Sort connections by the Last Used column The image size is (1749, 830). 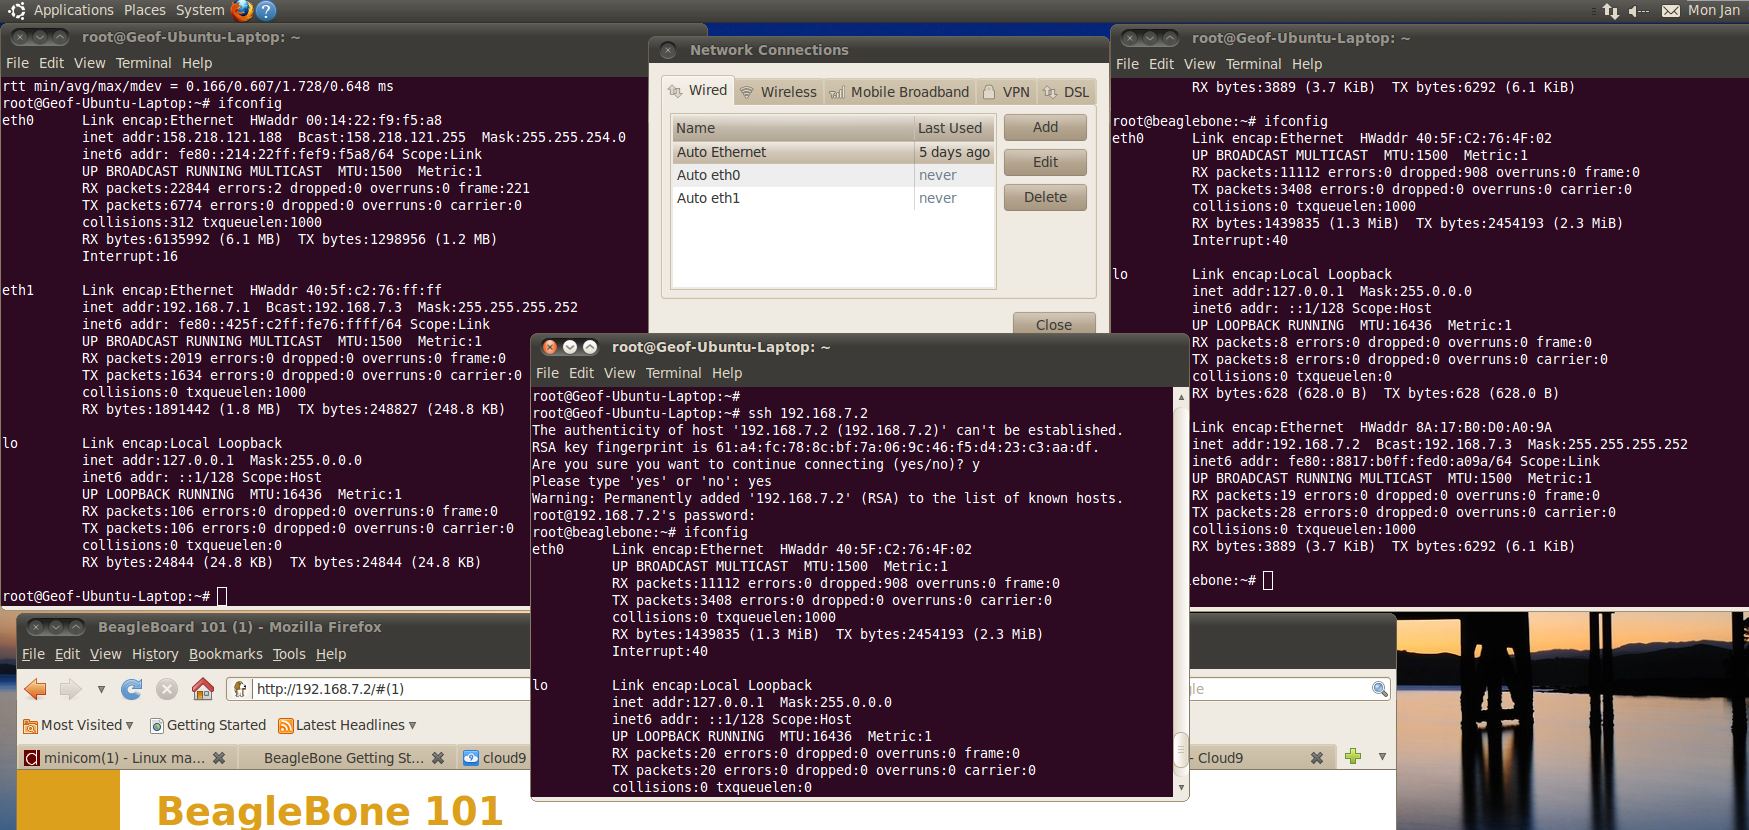point(954,128)
